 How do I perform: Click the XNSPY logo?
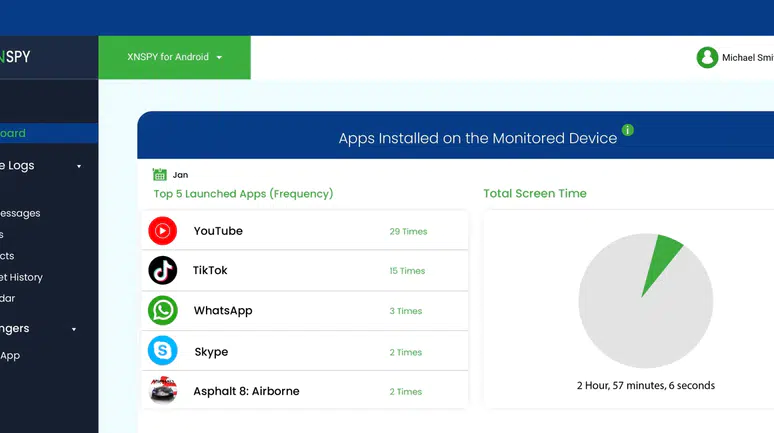[x=15, y=57]
